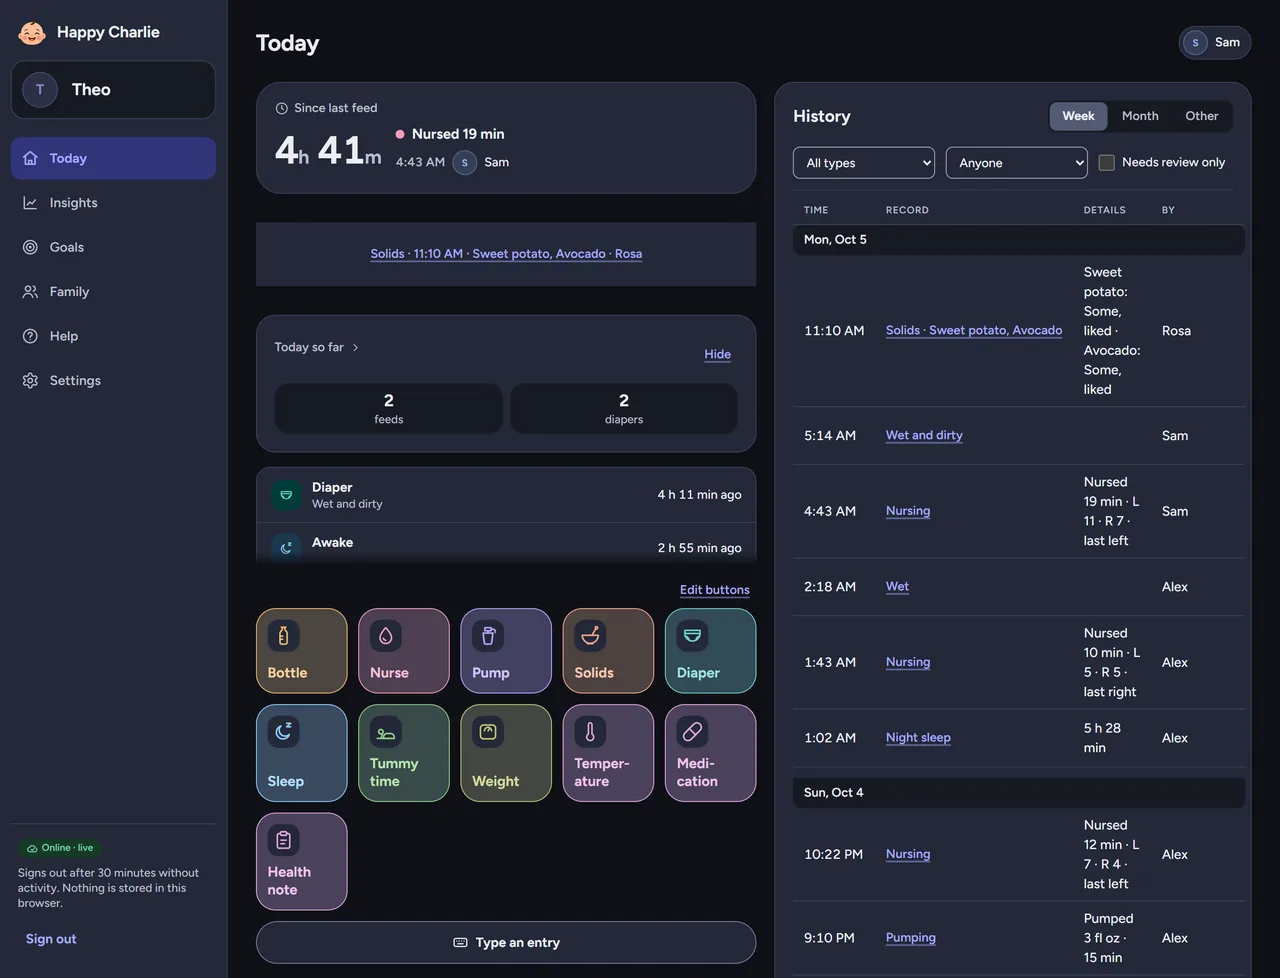Open the Help page
This screenshot has height=978, width=1280.
click(x=113, y=336)
